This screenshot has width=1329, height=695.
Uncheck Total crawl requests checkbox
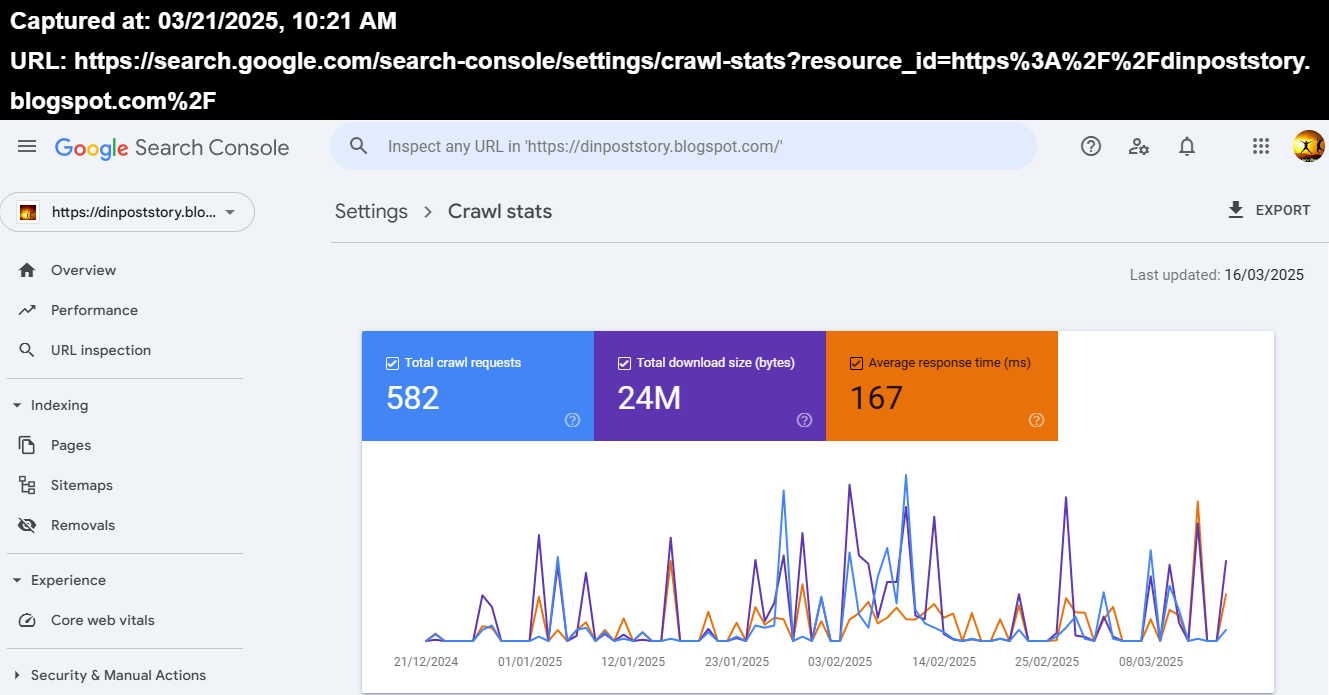point(392,363)
